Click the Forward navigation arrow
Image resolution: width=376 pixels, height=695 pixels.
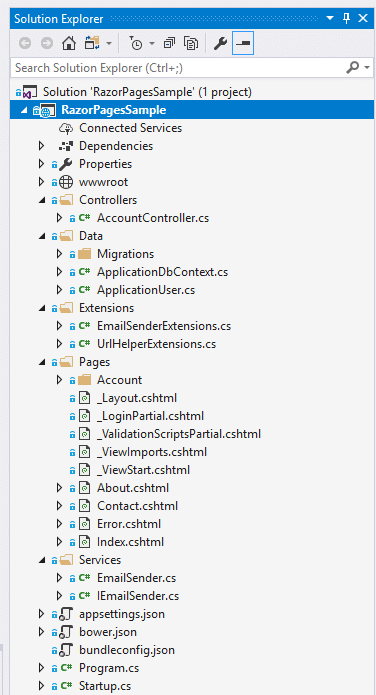coord(47,43)
